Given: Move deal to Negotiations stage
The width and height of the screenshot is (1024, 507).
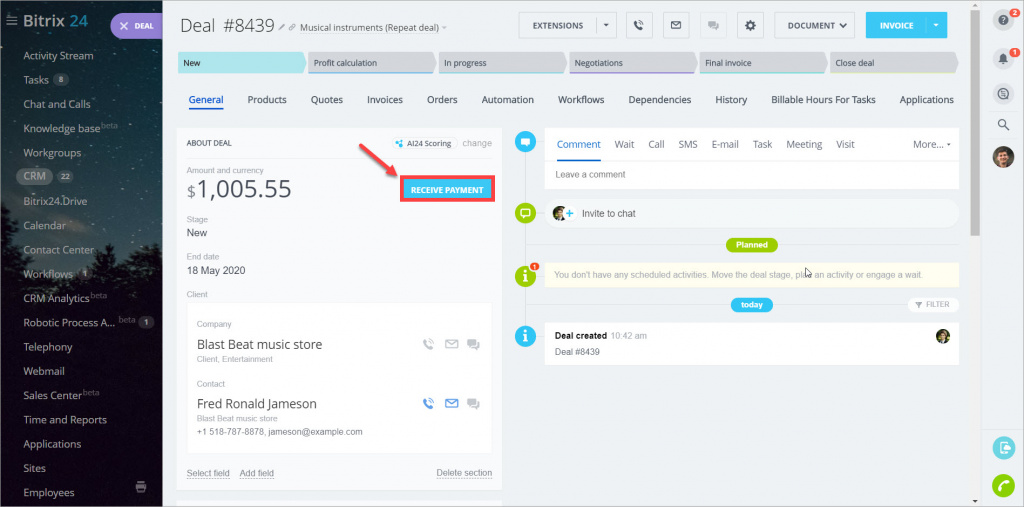Looking at the screenshot, I should 633,63.
